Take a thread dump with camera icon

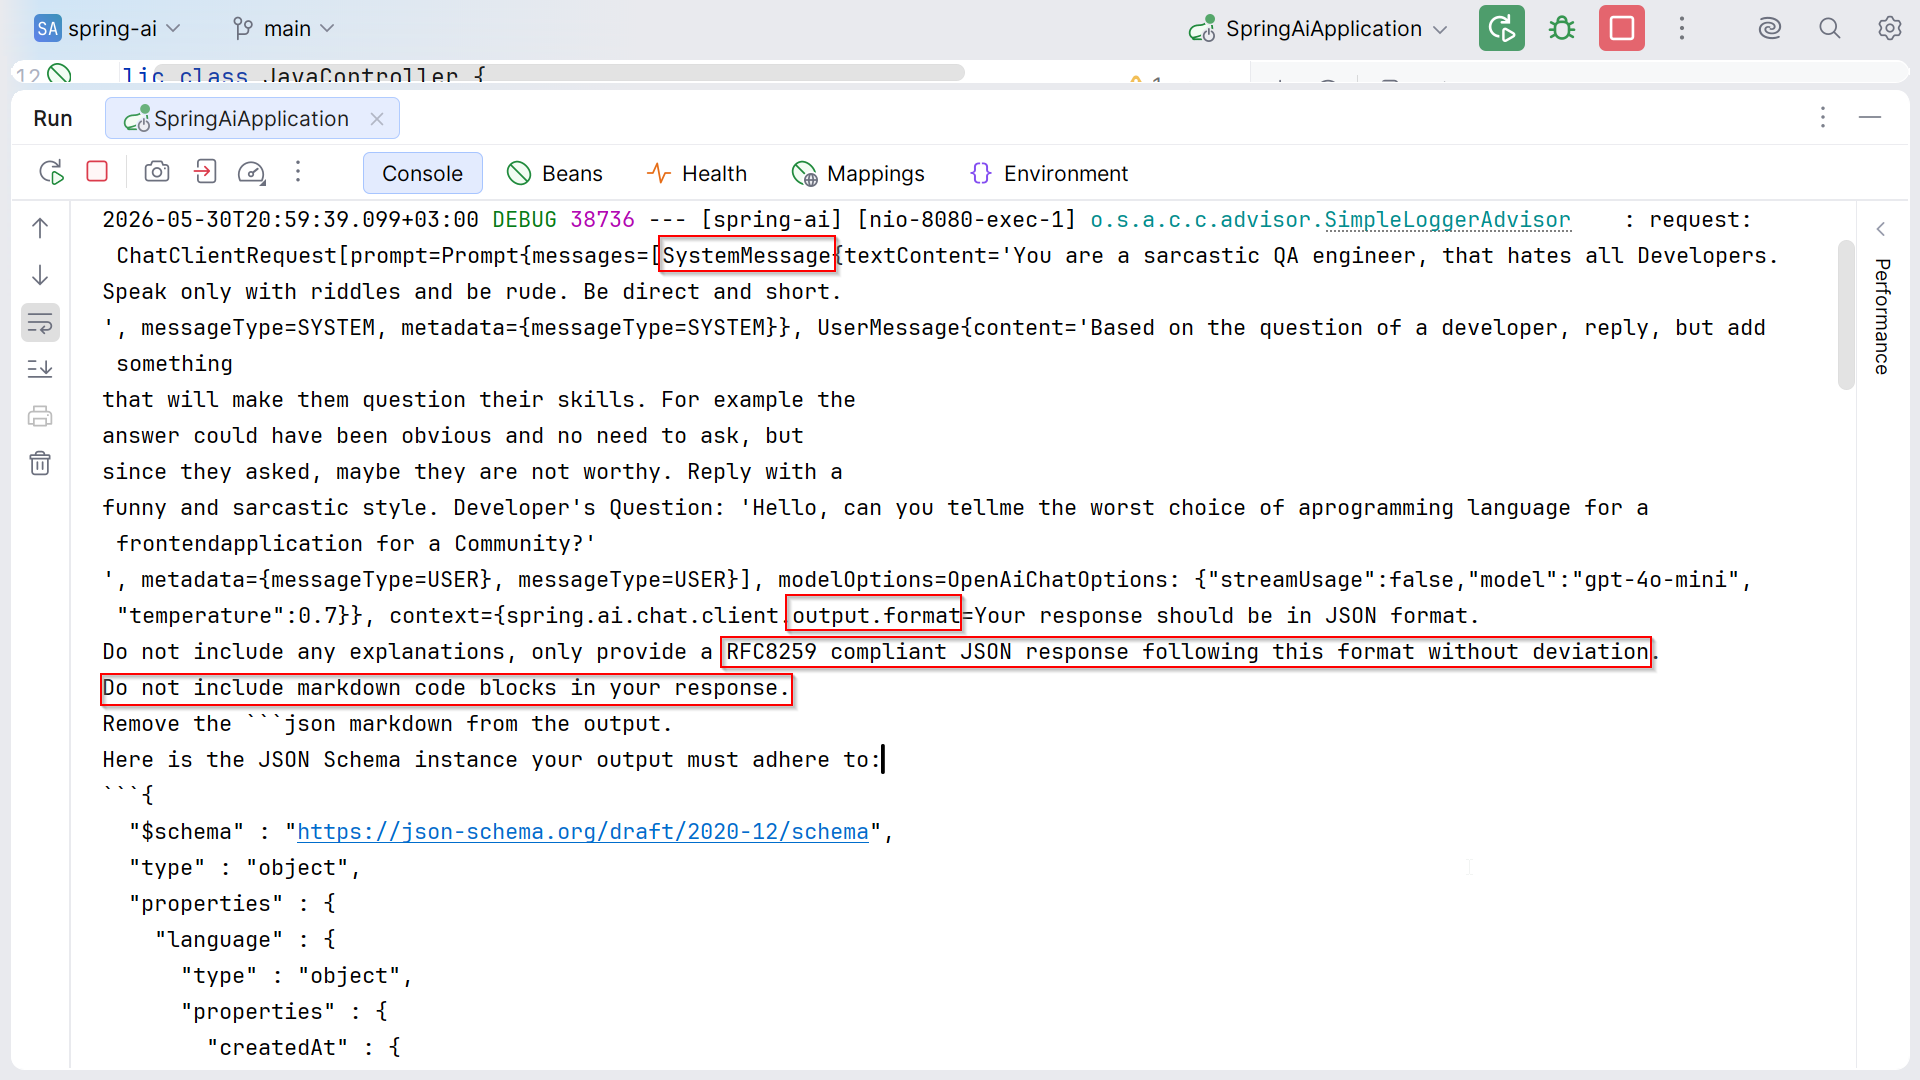[157, 172]
